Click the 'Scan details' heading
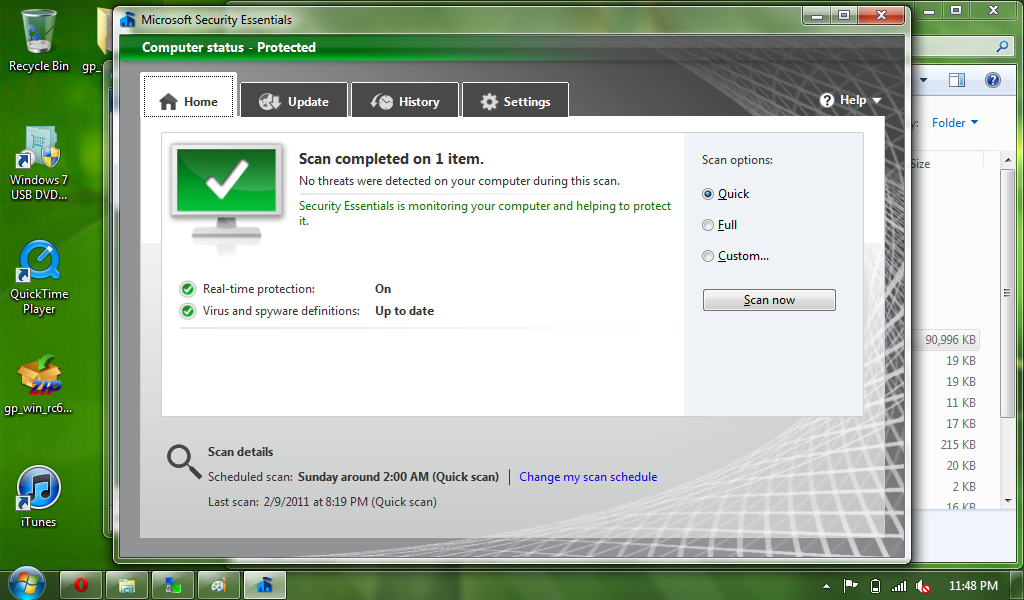Viewport: 1024px width, 600px height. tap(240, 452)
